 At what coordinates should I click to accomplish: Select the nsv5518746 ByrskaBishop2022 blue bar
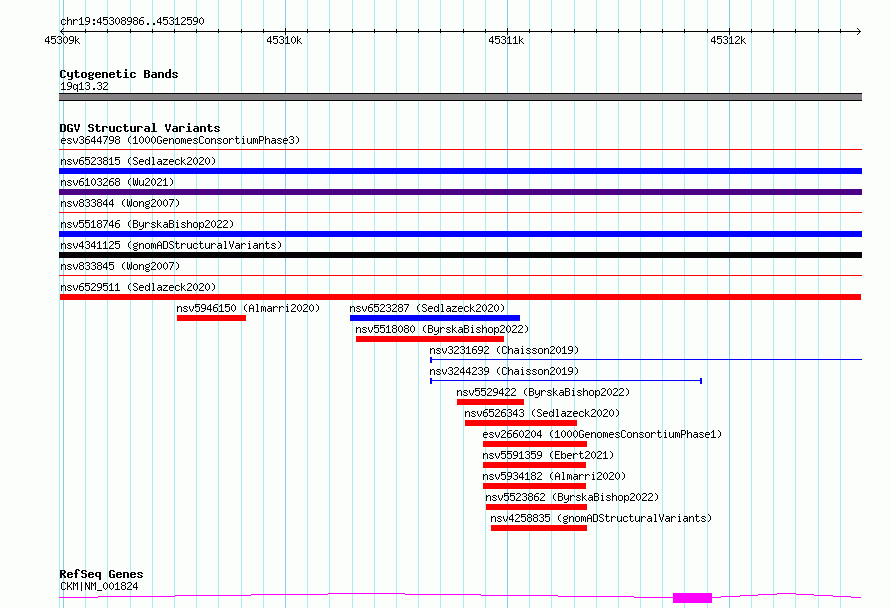460,234
